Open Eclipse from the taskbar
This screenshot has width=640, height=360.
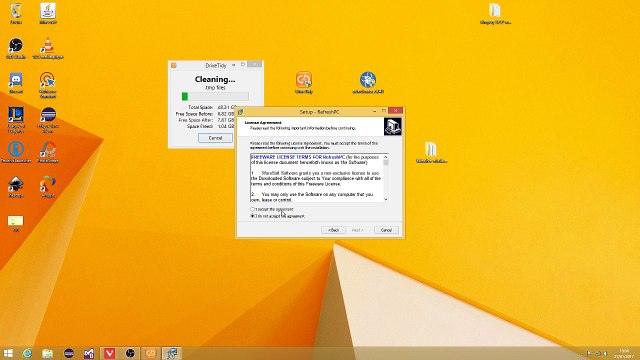point(69,353)
